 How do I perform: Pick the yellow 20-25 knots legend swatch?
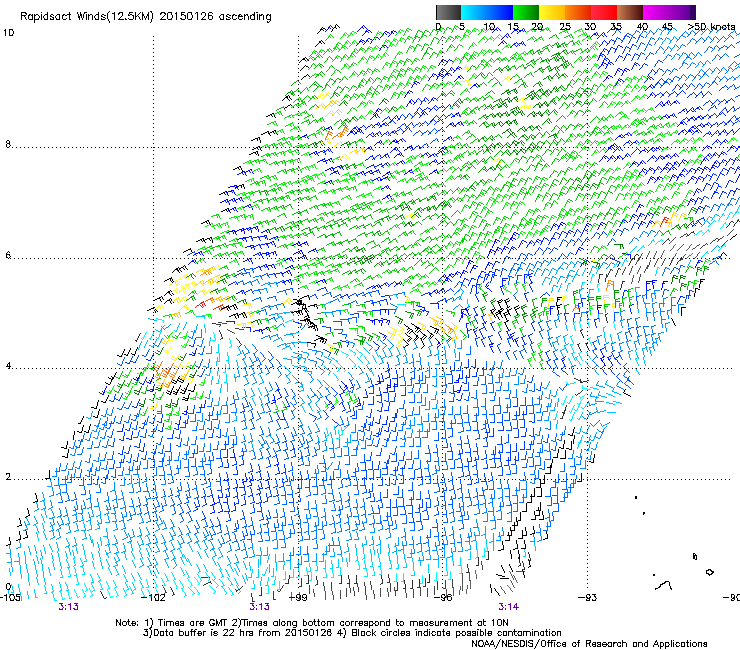tap(552, 12)
